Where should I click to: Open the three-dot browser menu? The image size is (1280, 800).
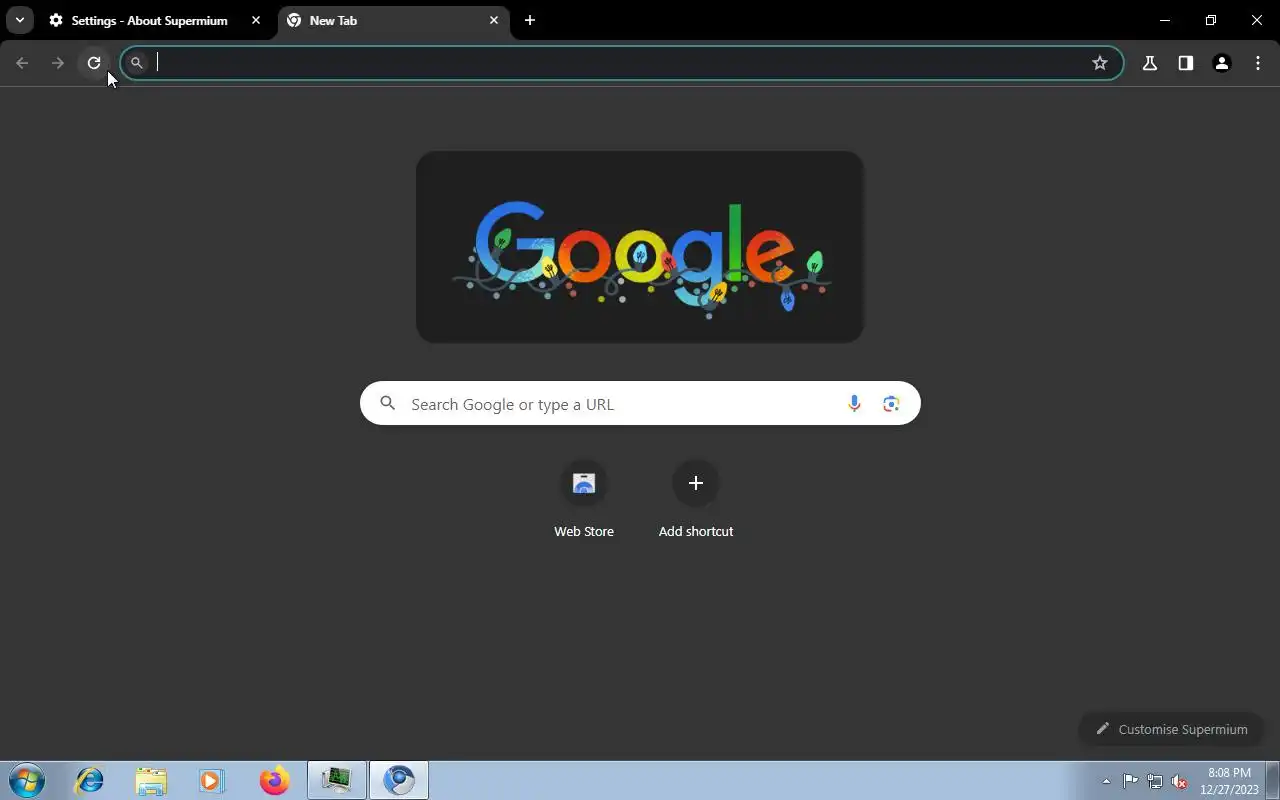click(x=1258, y=63)
